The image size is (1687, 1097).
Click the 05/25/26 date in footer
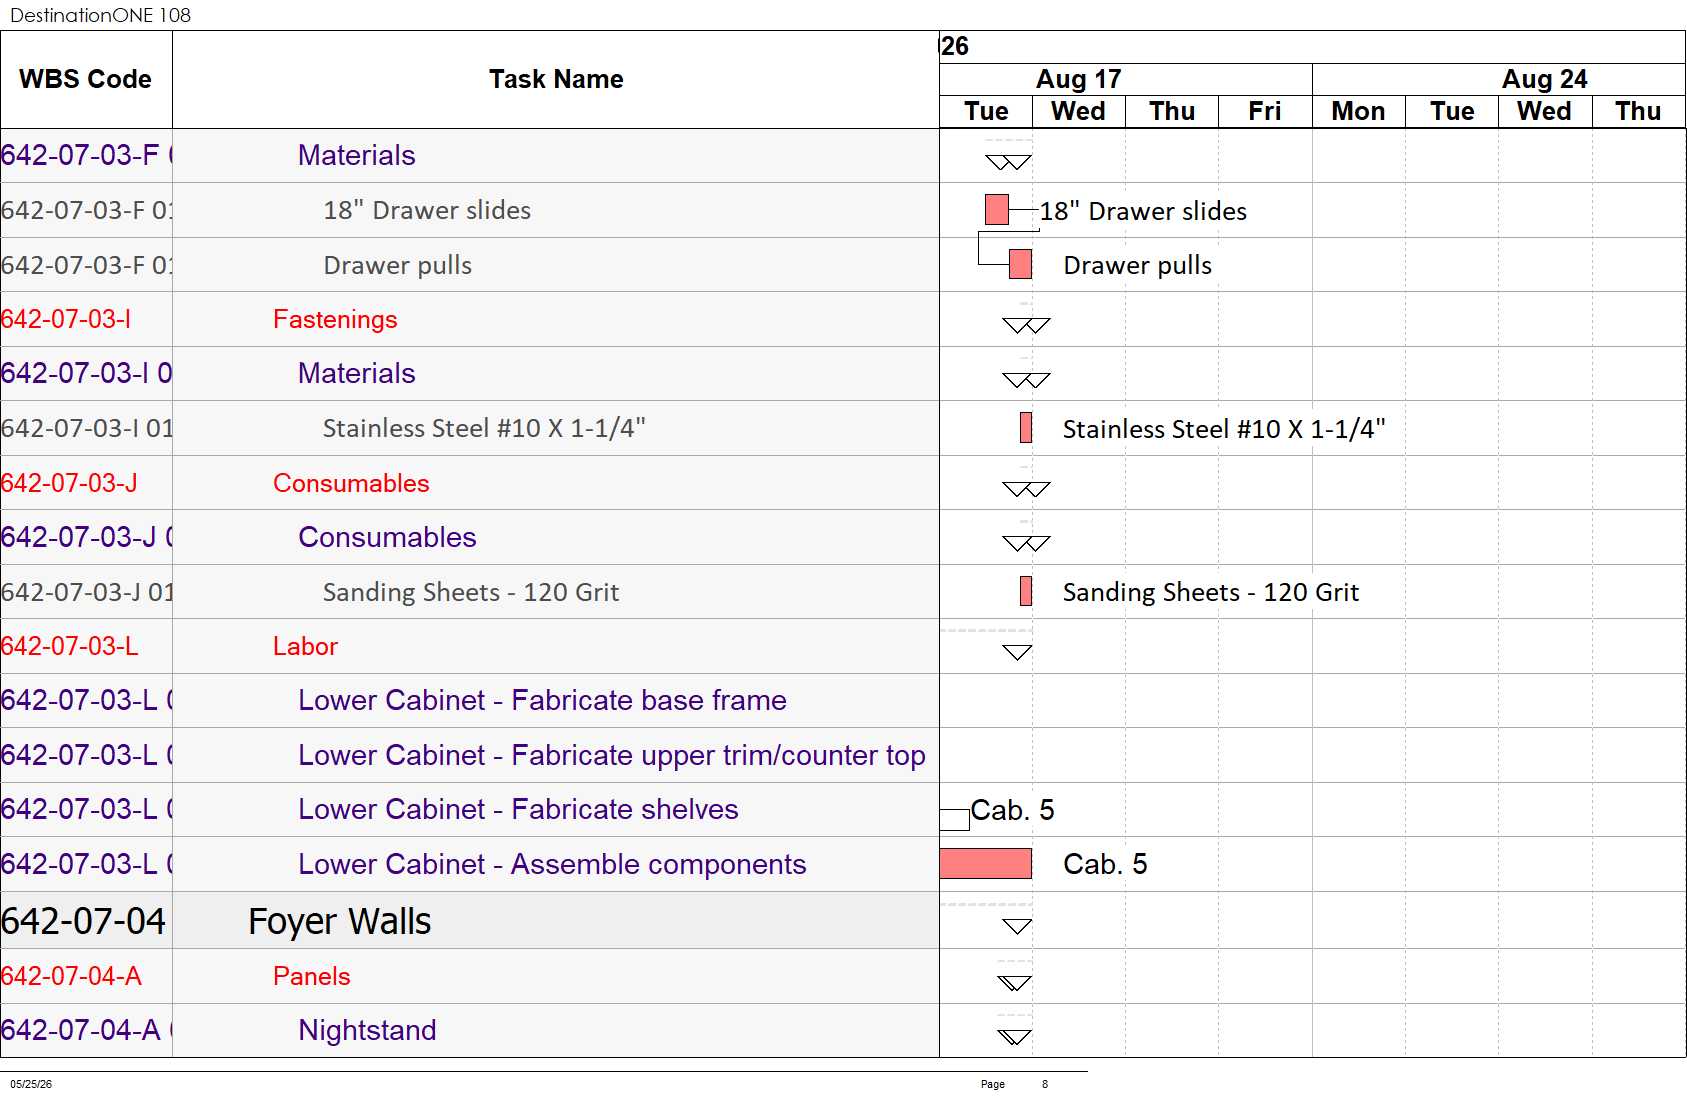point(31,1084)
